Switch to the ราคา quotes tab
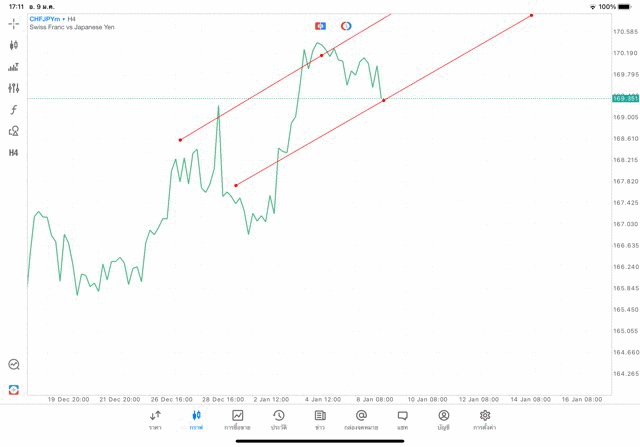 [x=155, y=420]
